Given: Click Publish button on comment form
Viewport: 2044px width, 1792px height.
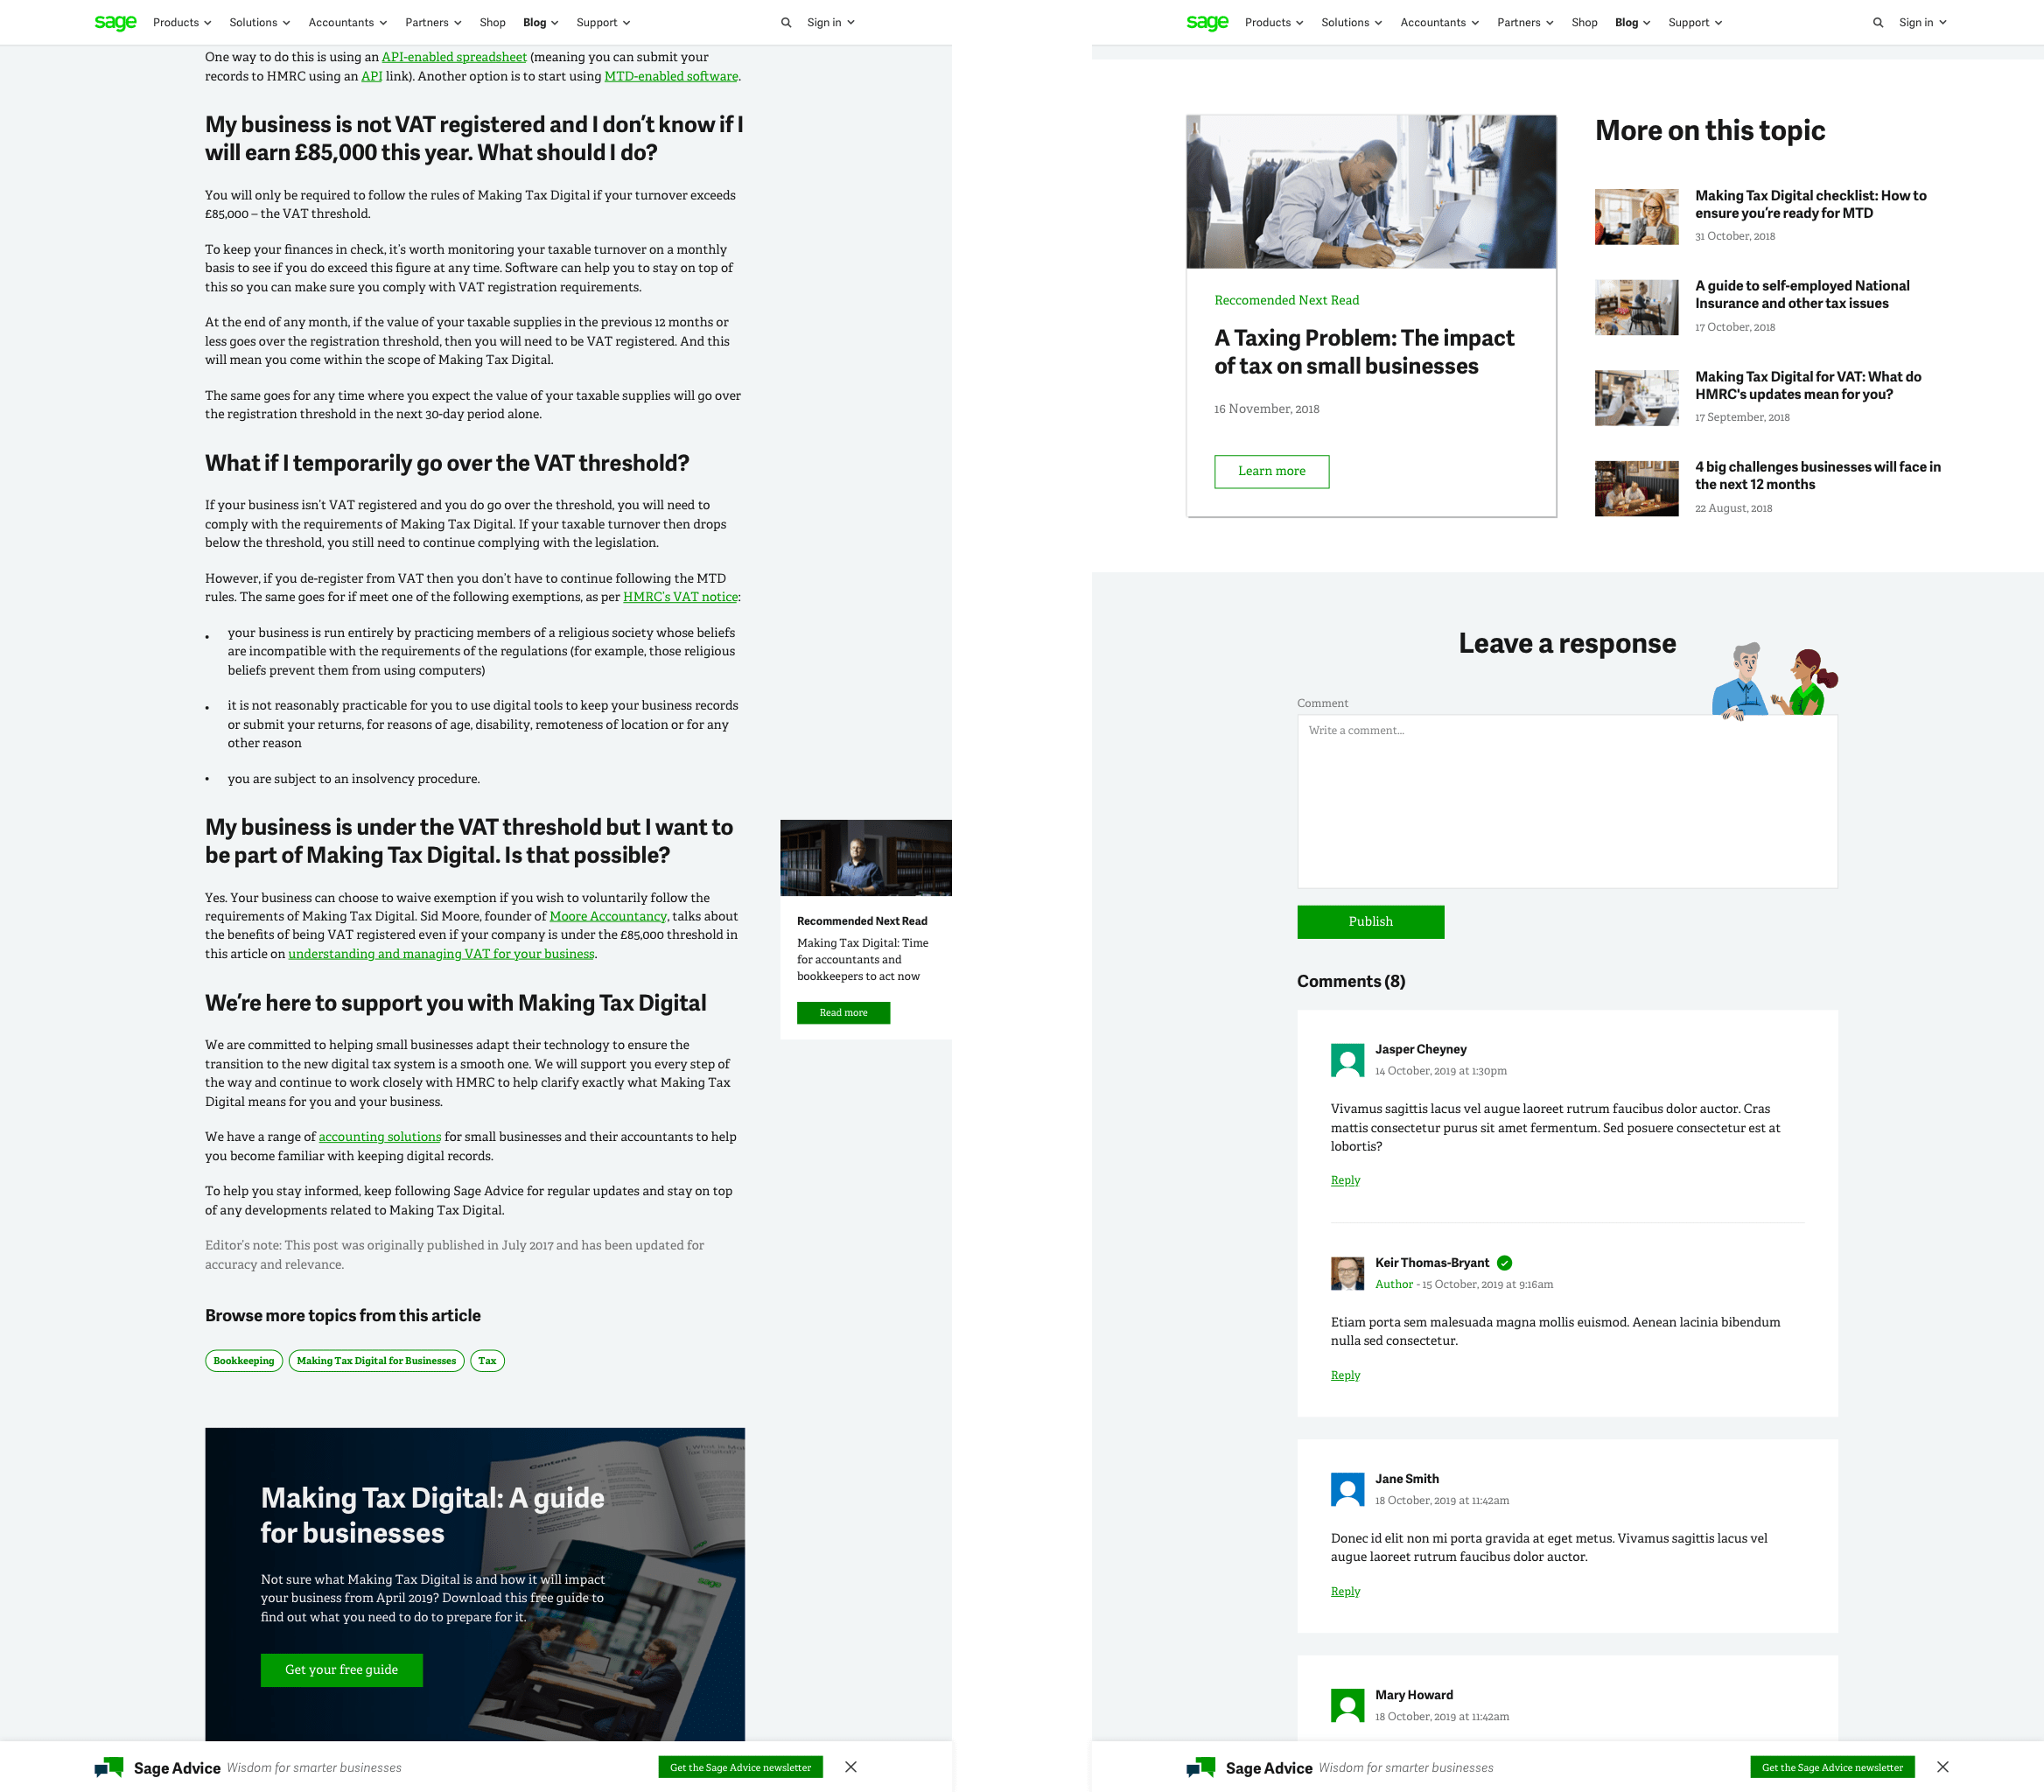Looking at the screenshot, I should (x=1371, y=921).
